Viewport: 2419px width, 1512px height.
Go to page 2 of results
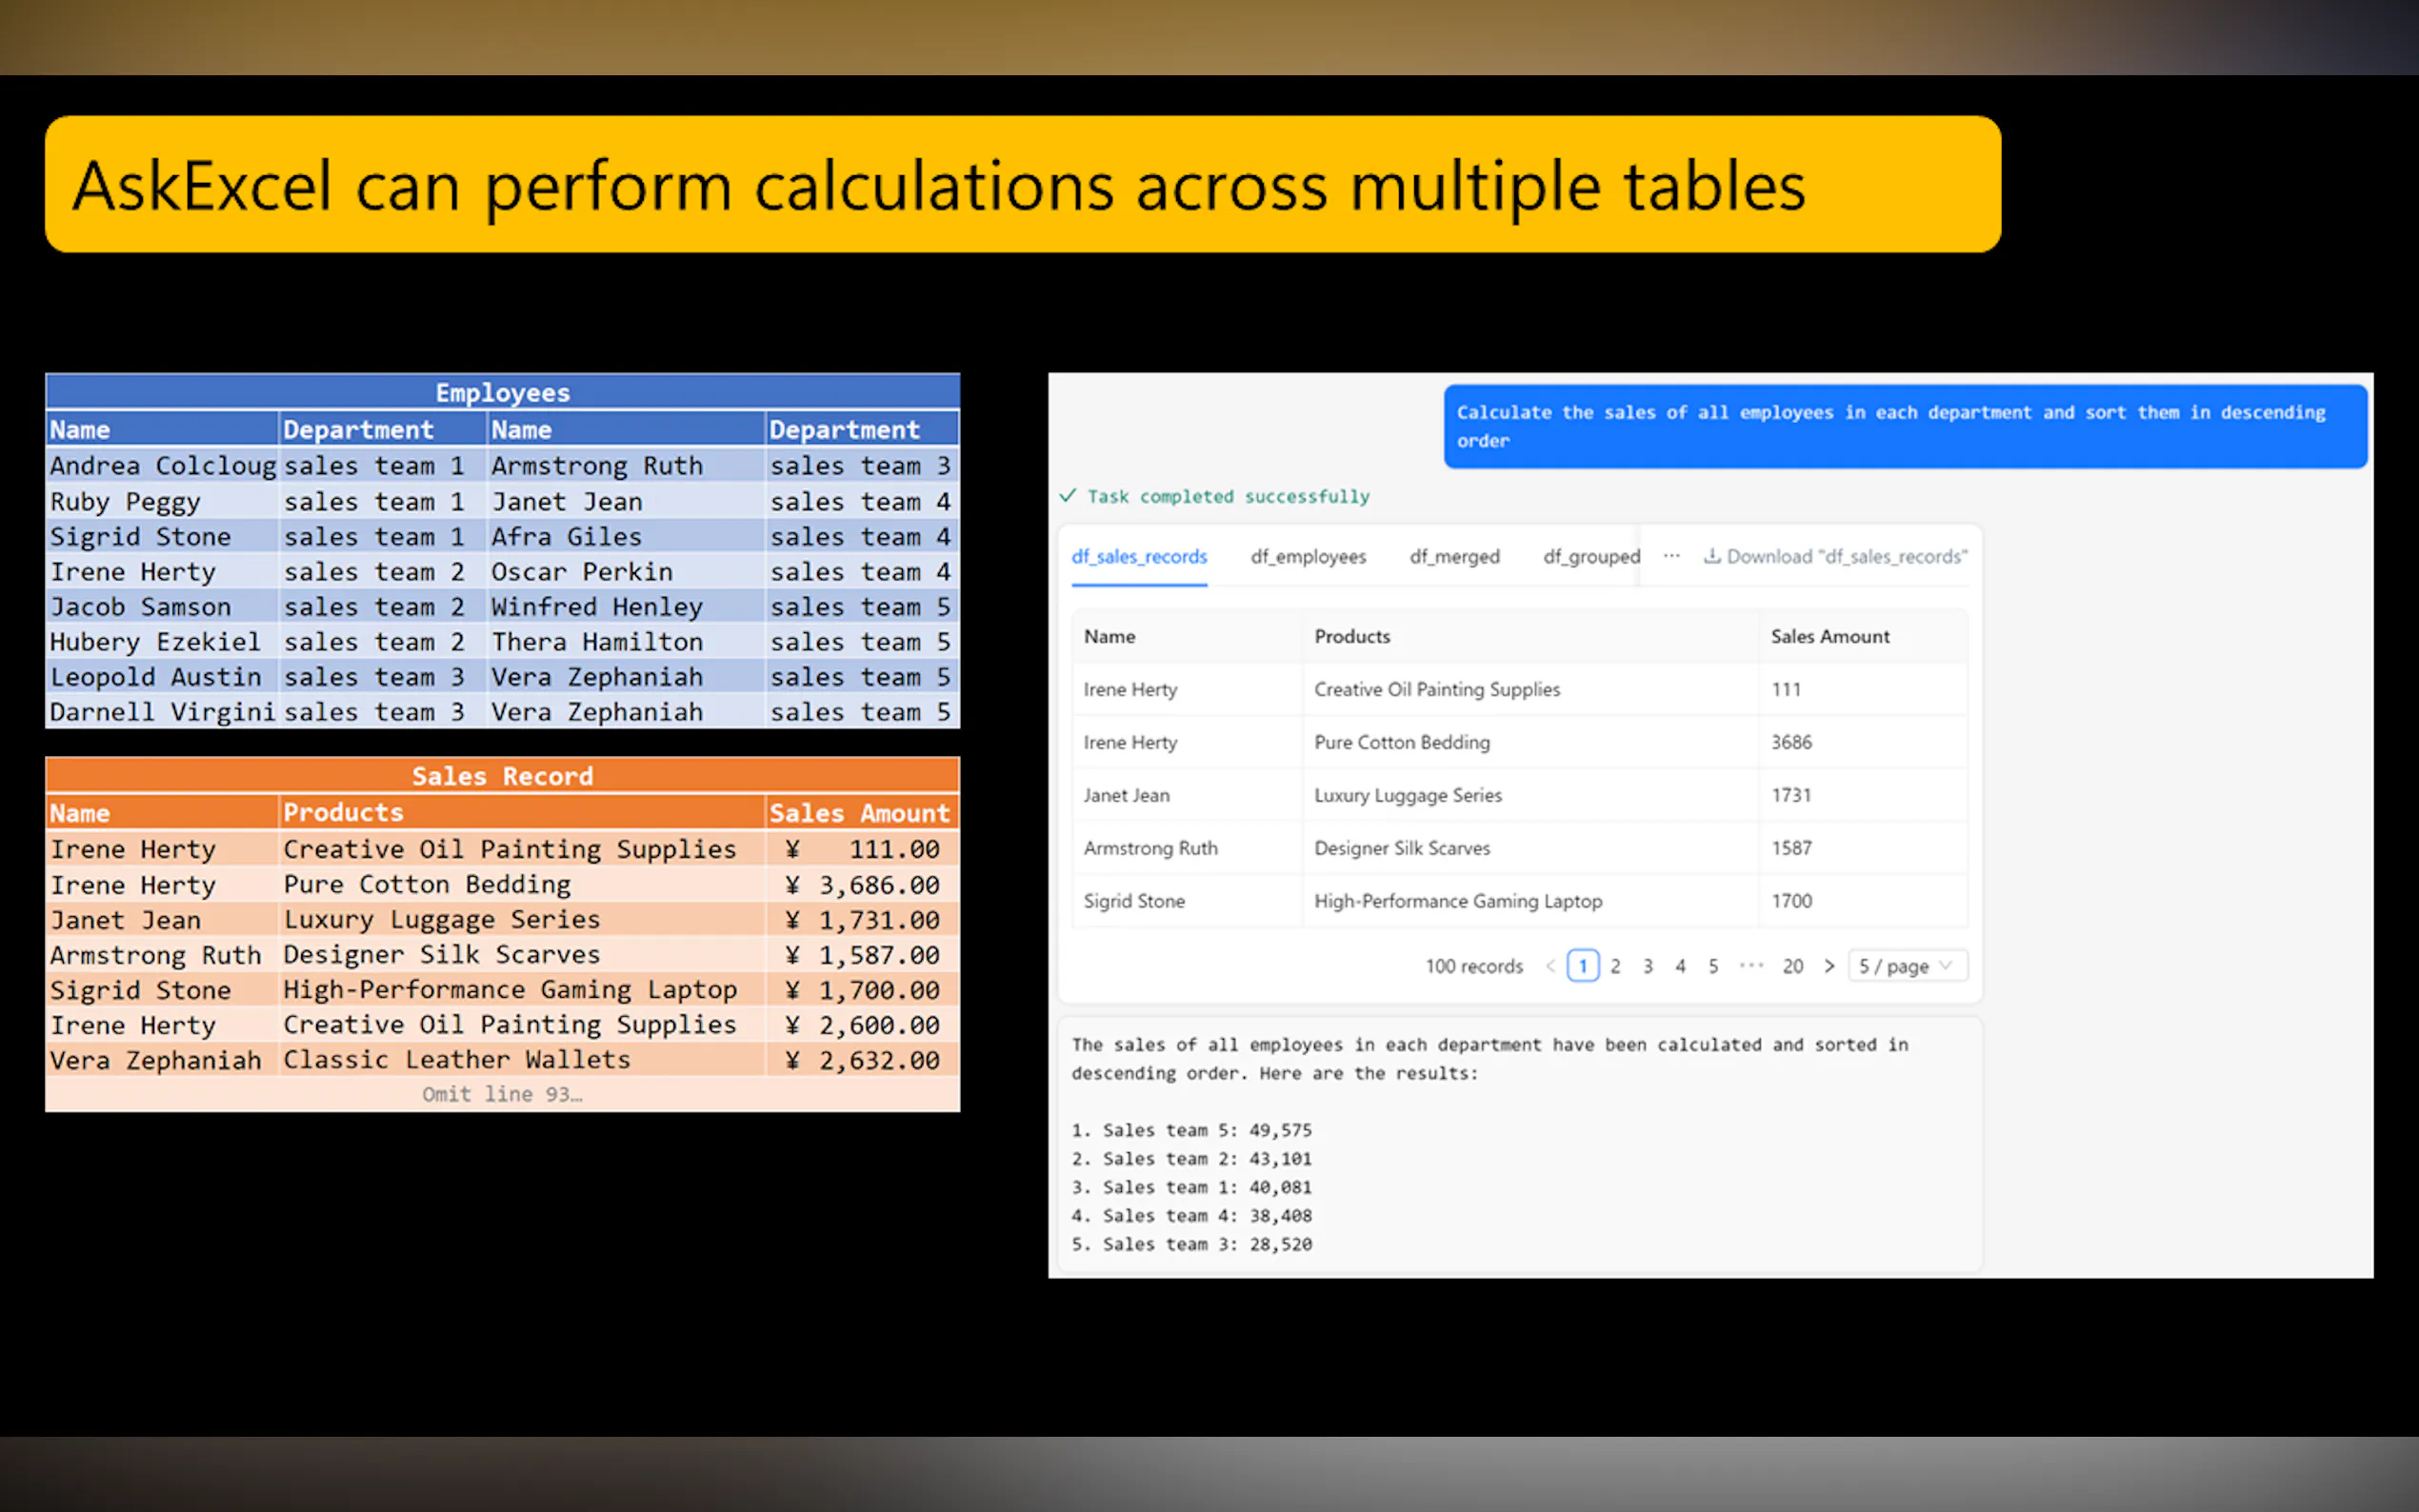(x=1615, y=966)
